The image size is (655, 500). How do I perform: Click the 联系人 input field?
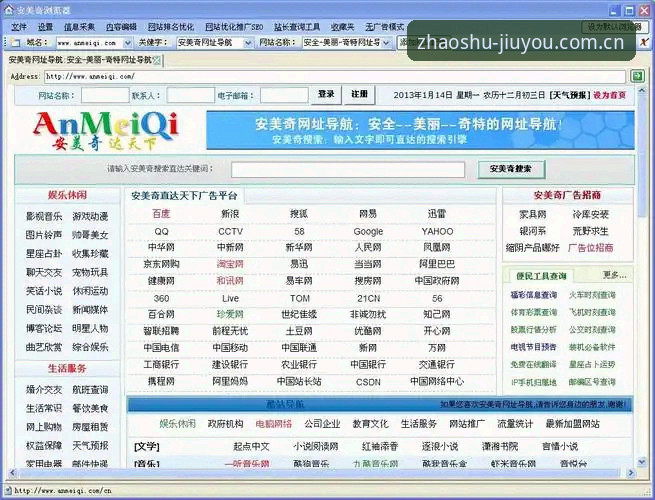tap(190, 95)
